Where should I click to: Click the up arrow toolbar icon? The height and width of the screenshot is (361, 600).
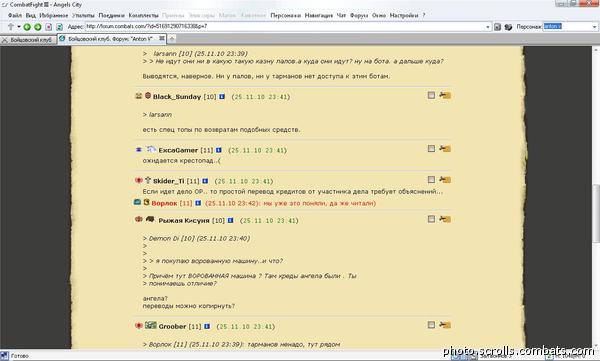(x=11, y=26)
